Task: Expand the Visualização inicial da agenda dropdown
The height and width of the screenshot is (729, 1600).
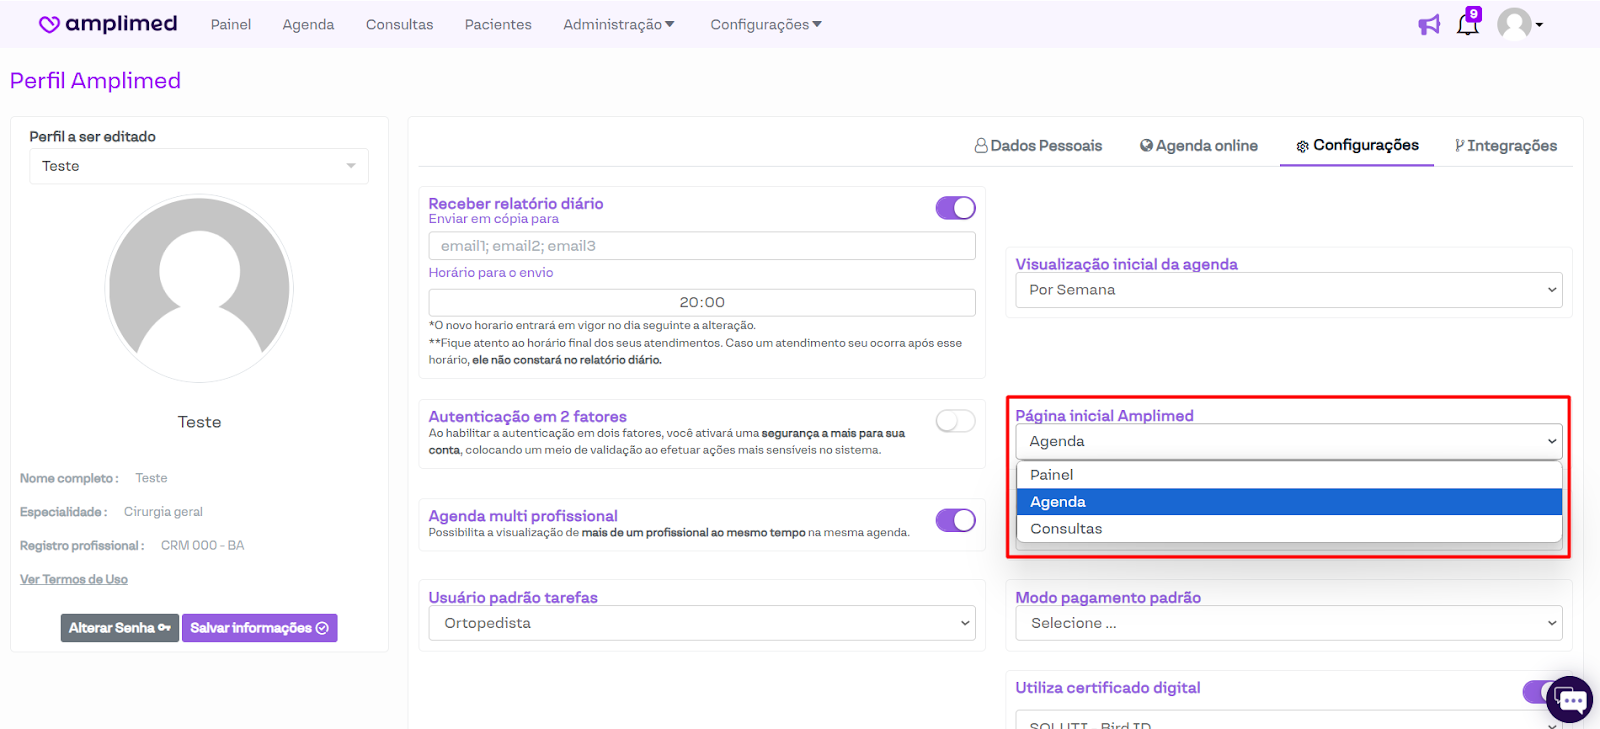Action: click(x=1288, y=290)
